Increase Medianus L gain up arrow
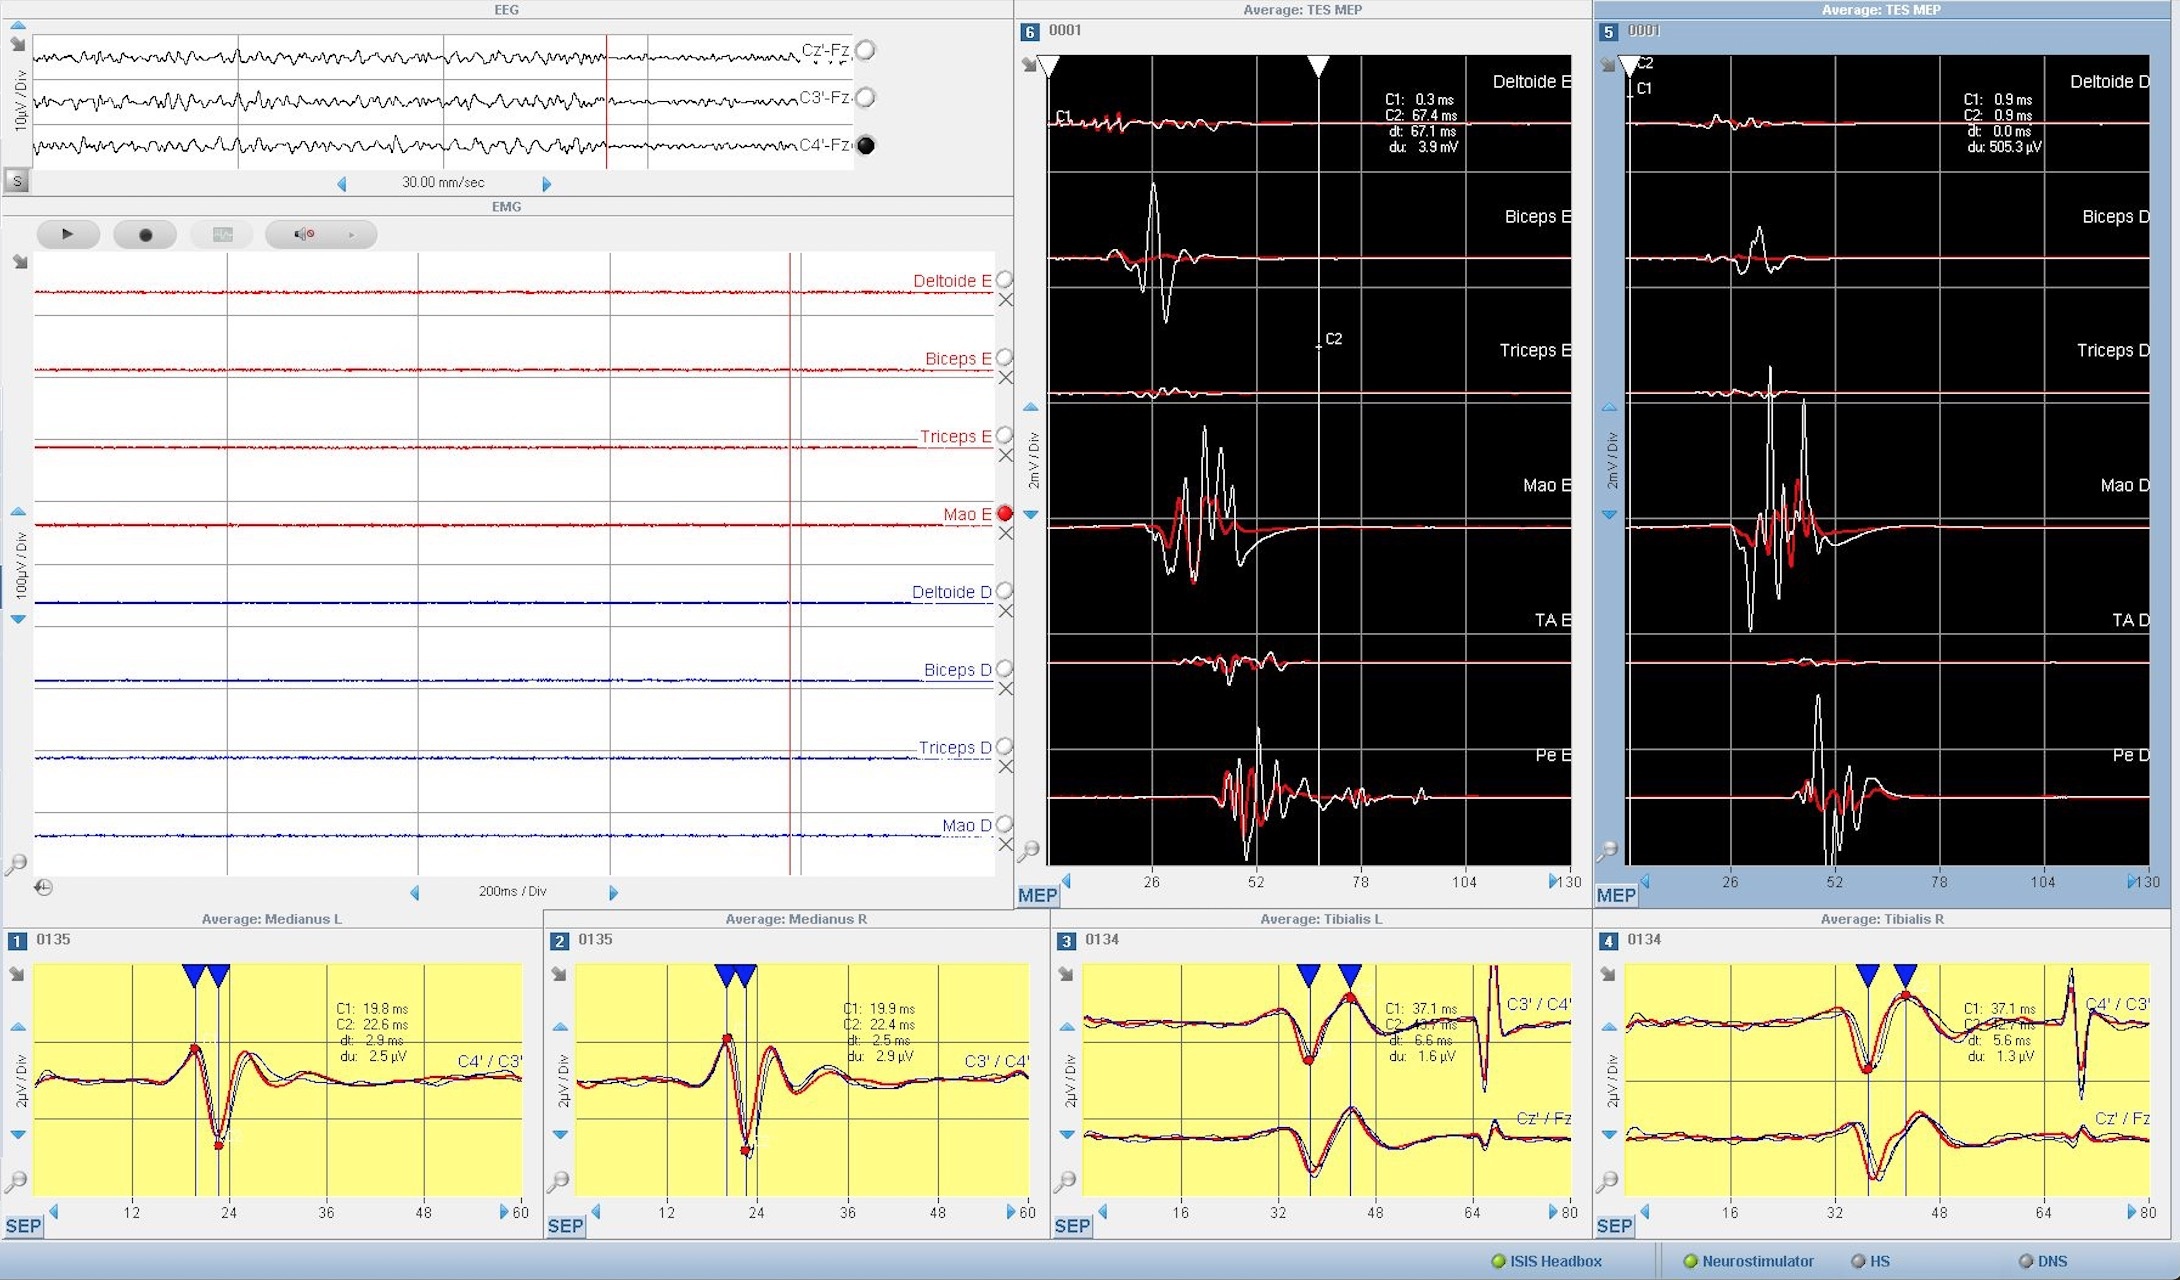This screenshot has height=1280, width=2180. coord(18,1027)
